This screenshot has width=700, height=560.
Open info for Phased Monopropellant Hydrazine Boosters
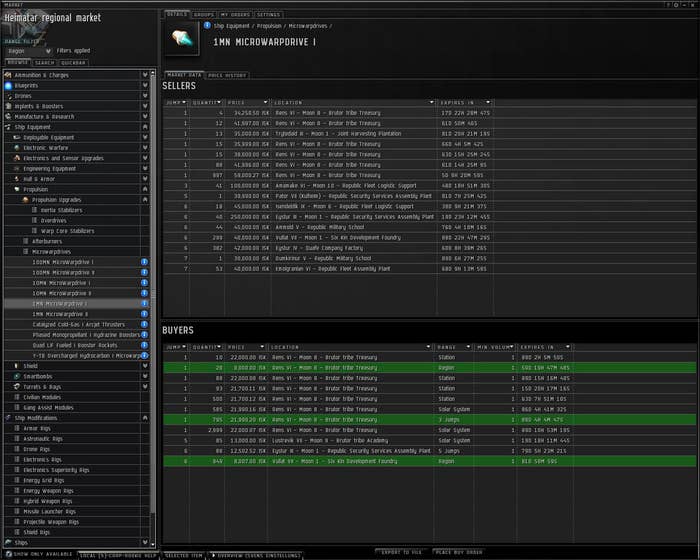[144, 335]
